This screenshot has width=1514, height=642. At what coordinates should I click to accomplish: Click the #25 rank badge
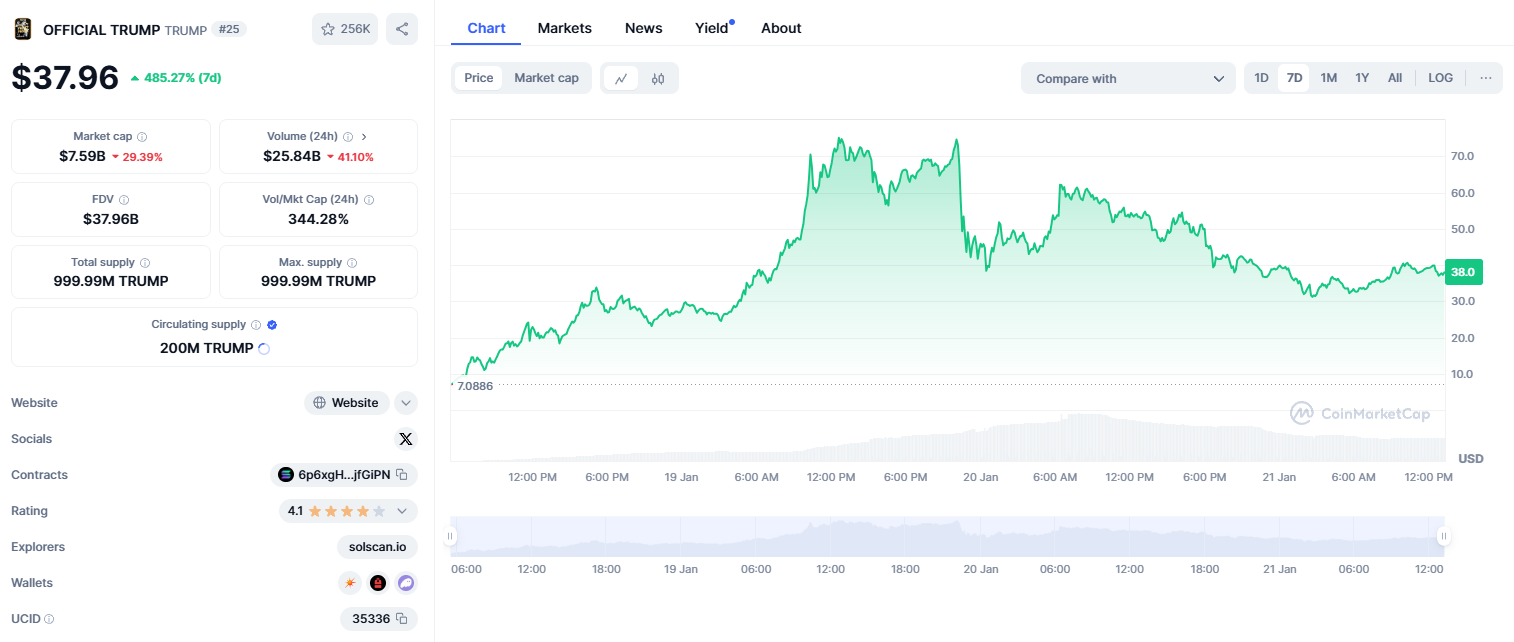click(x=229, y=29)
